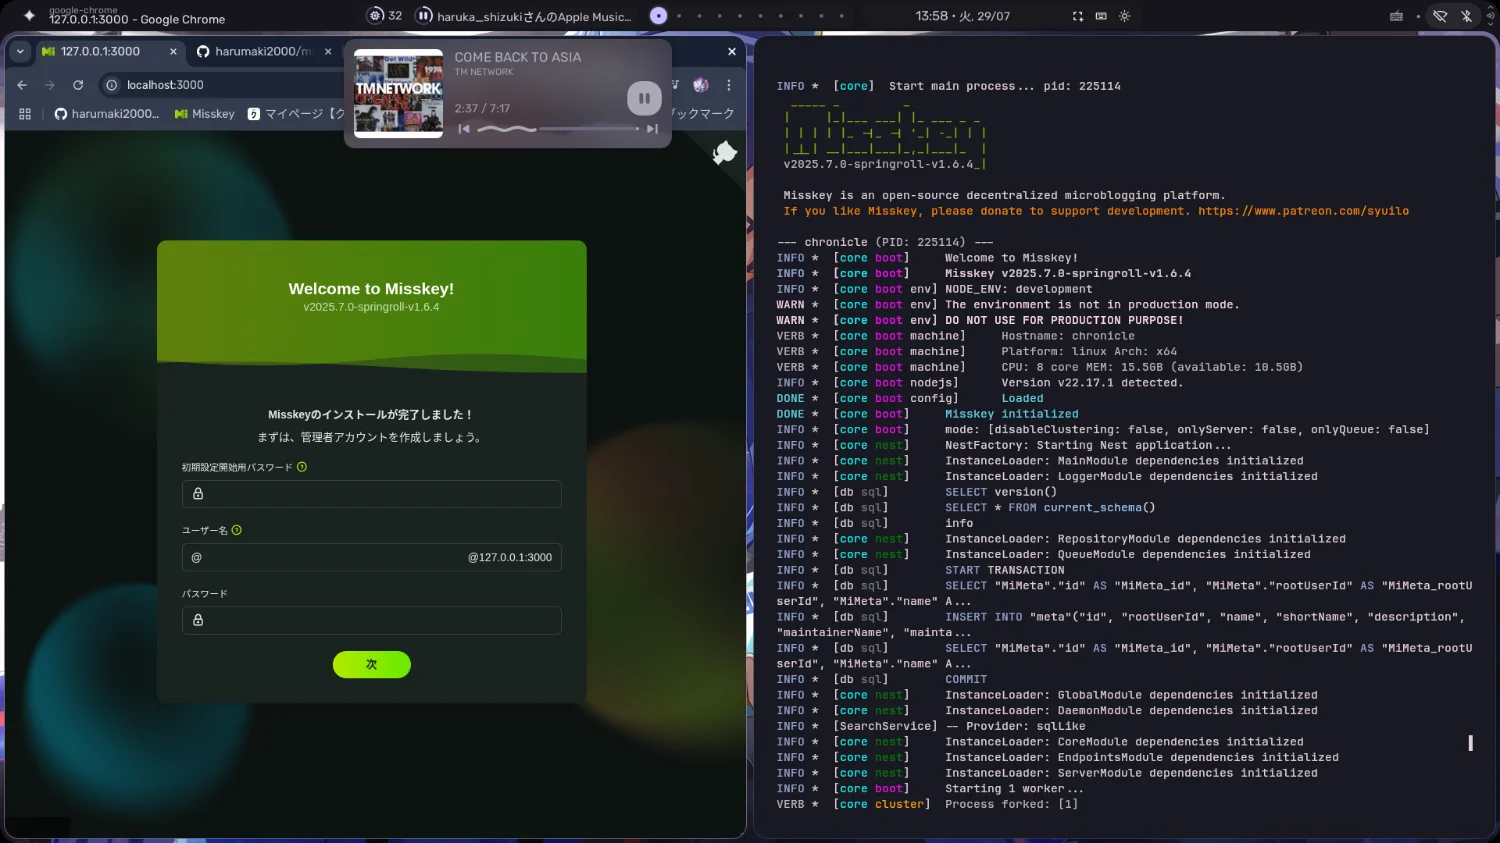
Task: Click the パスワード password field
Action: point(372,620)
